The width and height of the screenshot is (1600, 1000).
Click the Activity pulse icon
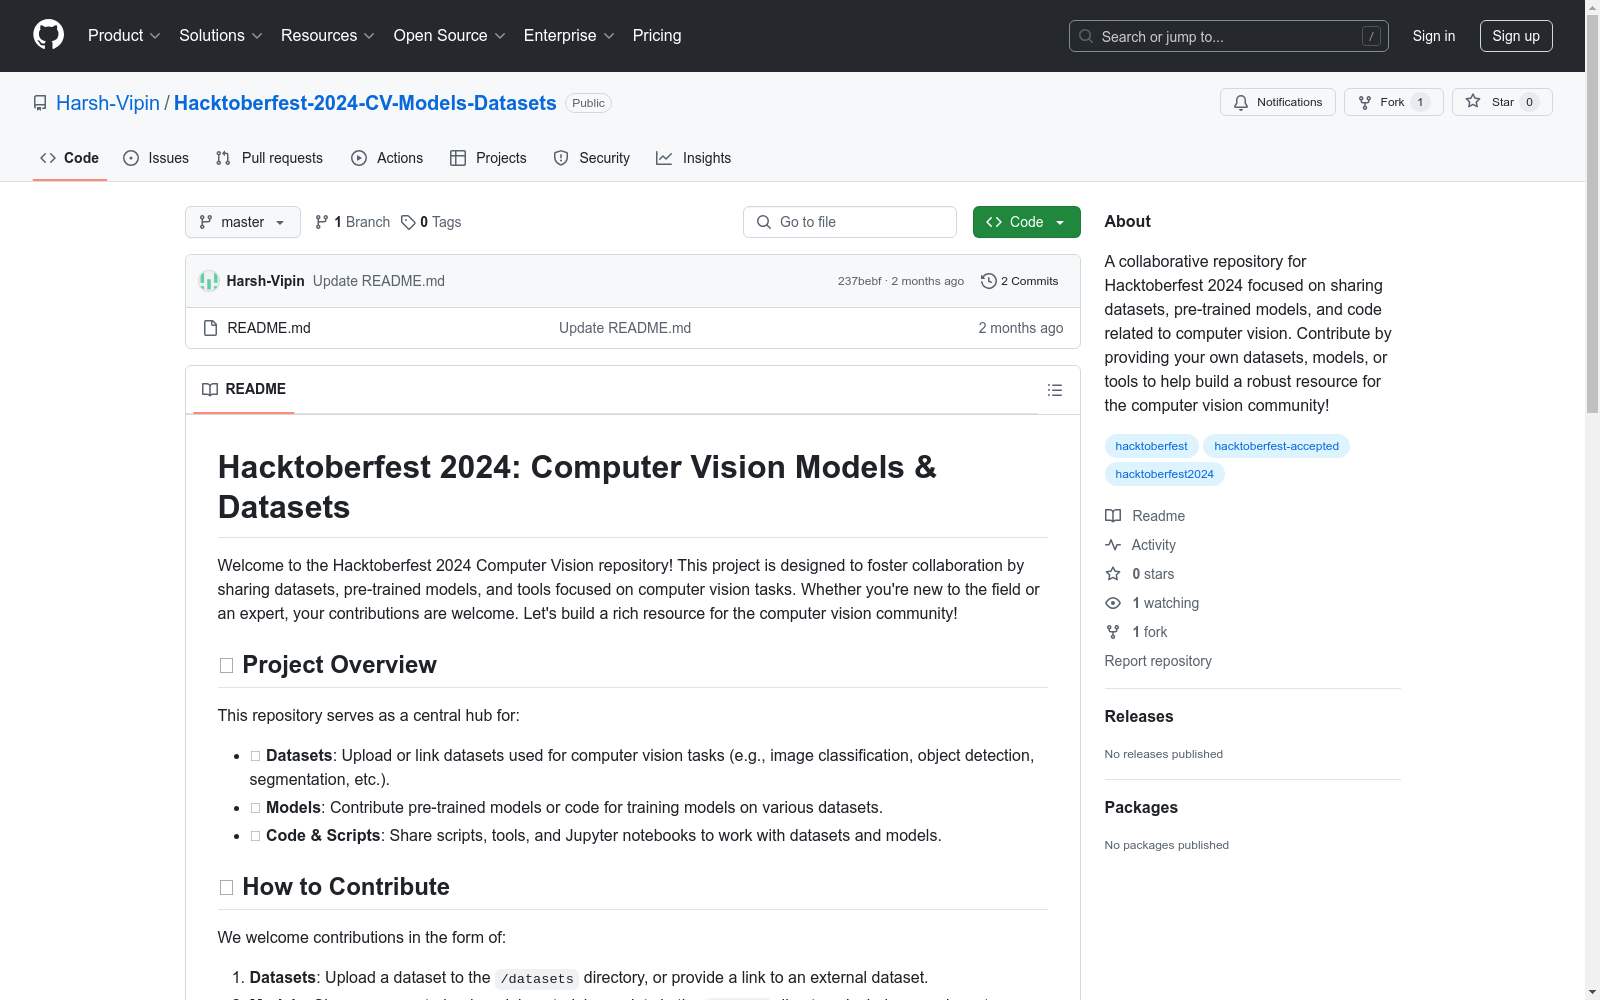point(1113,545)
